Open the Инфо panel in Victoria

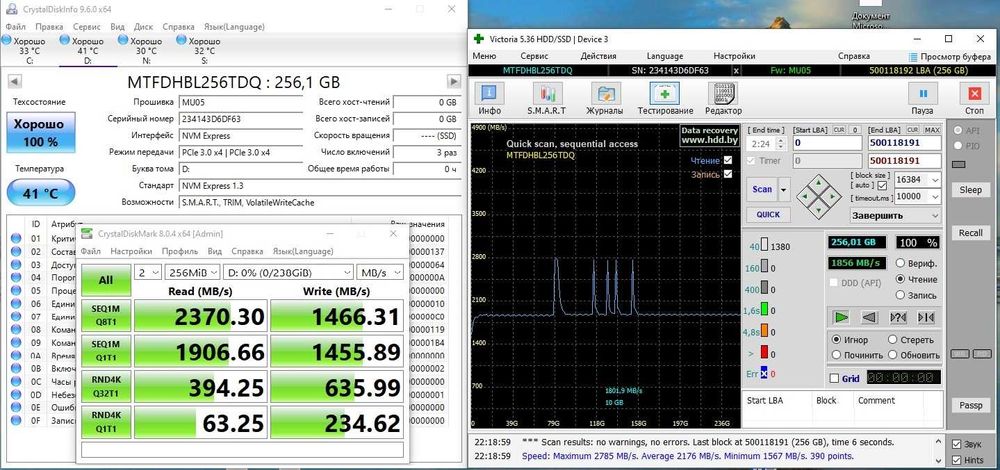click(489, 98)
